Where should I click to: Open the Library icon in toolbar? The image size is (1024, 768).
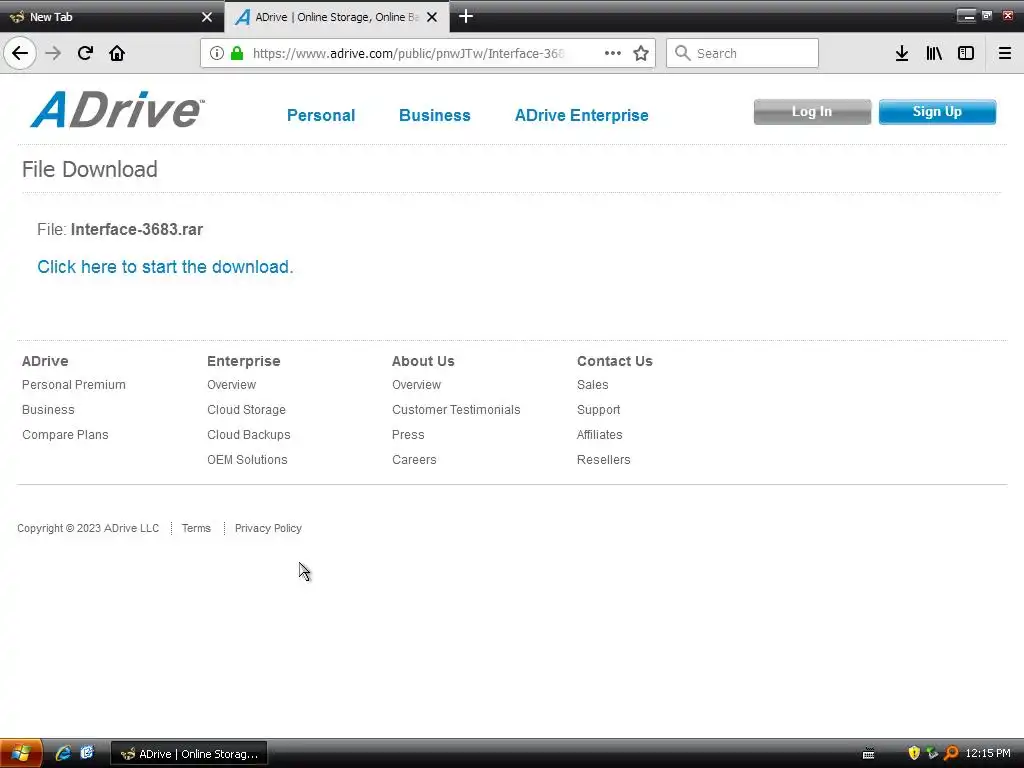click(x=934, y=53)
